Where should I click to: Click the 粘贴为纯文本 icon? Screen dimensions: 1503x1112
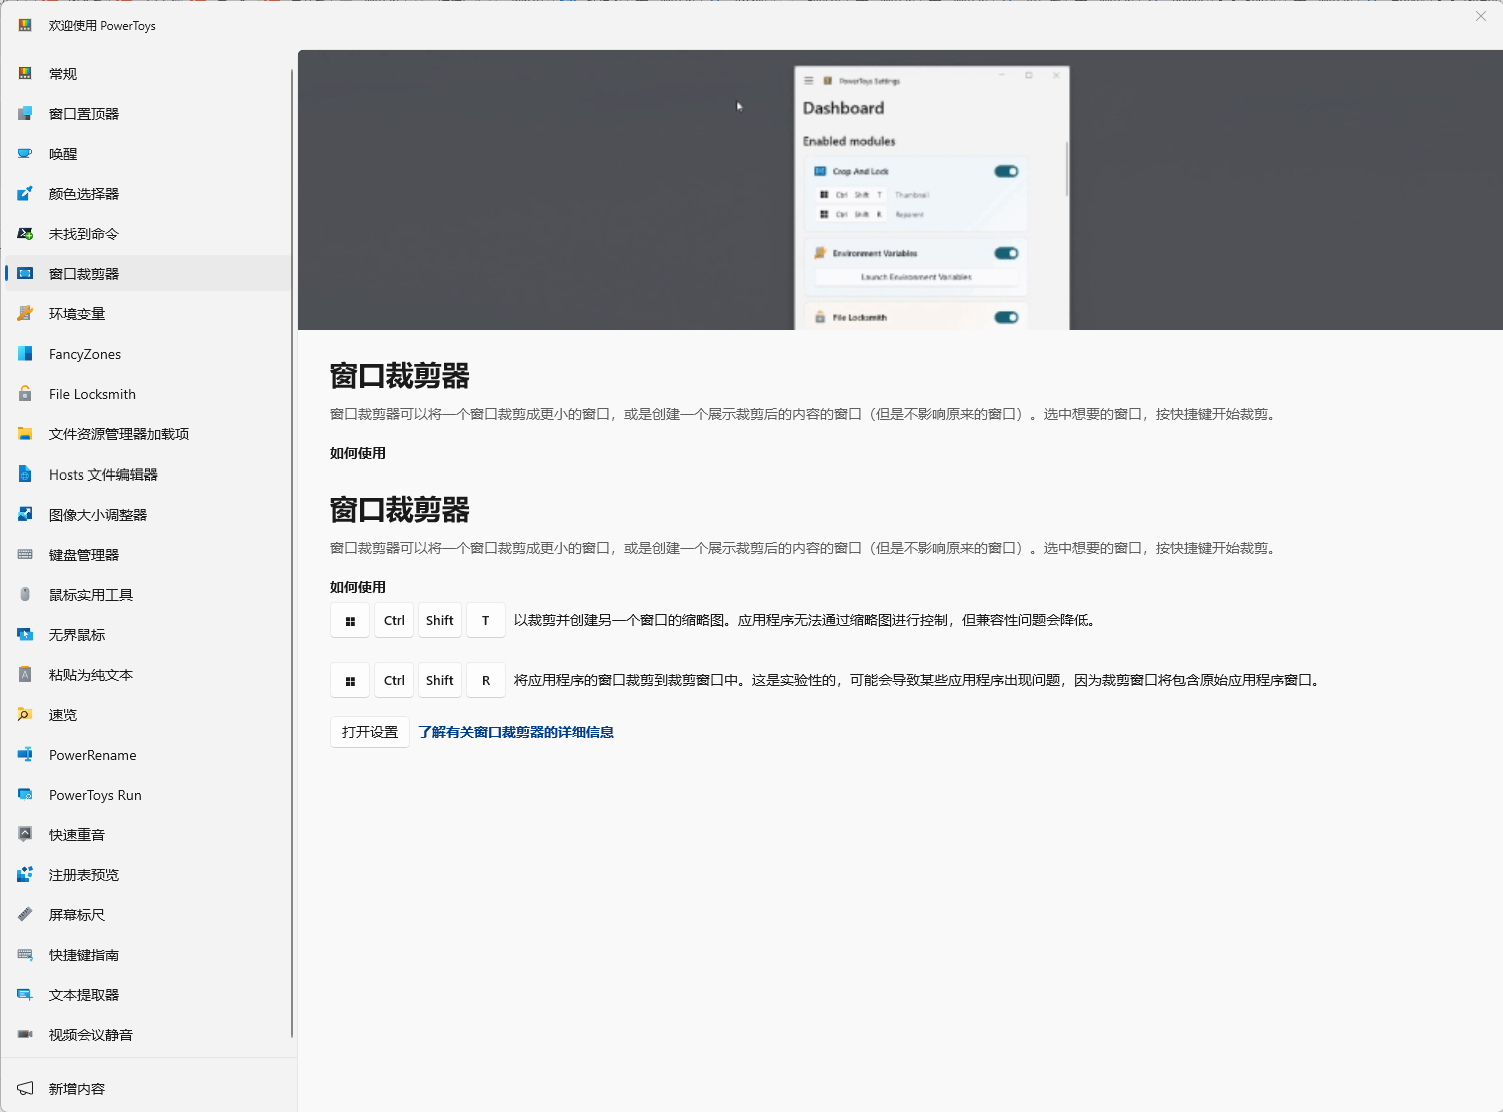[x=25, y=674]
